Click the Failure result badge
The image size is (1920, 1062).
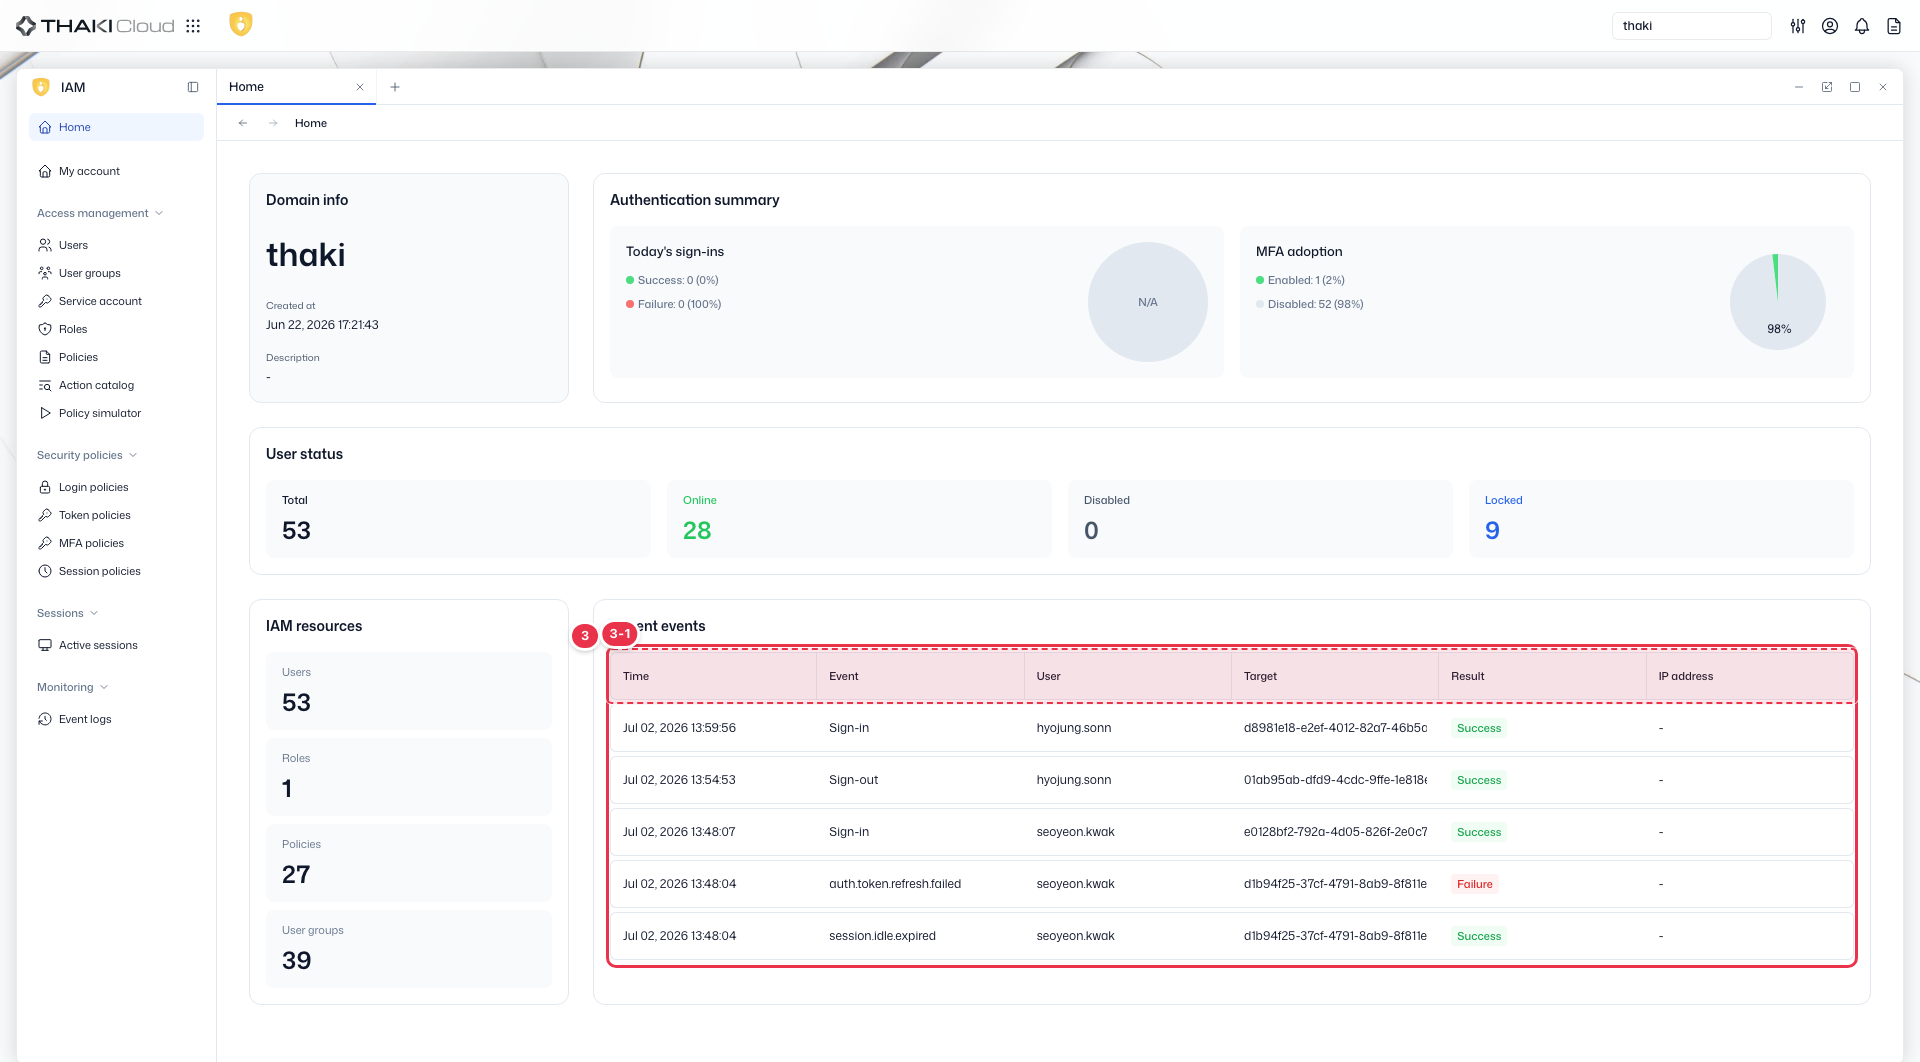1474,884
